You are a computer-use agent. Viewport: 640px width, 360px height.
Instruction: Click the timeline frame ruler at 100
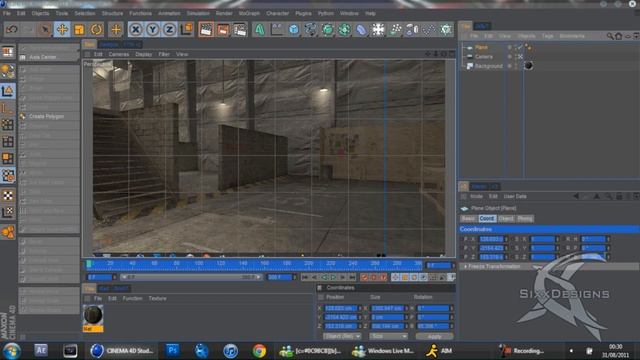point(199,264)
